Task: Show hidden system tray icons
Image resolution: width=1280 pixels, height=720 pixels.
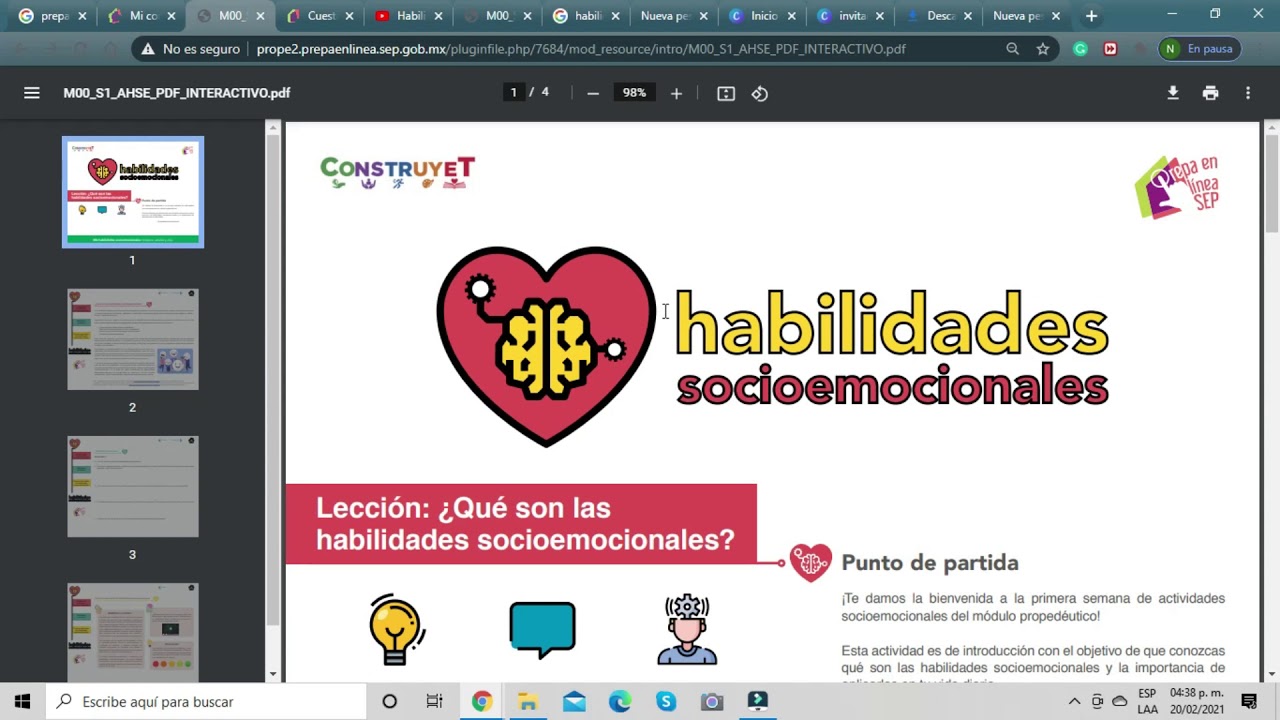Action: pyautogui.click(x=1075, y=702)
